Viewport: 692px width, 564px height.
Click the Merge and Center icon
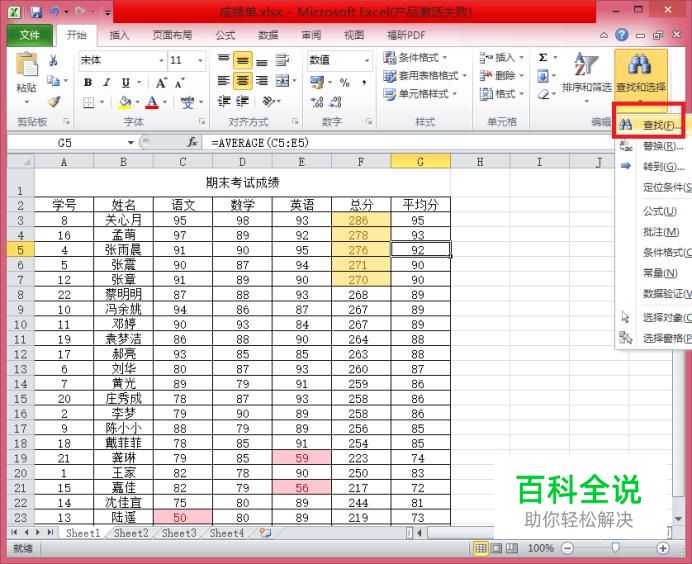click(x=282, y=80)
